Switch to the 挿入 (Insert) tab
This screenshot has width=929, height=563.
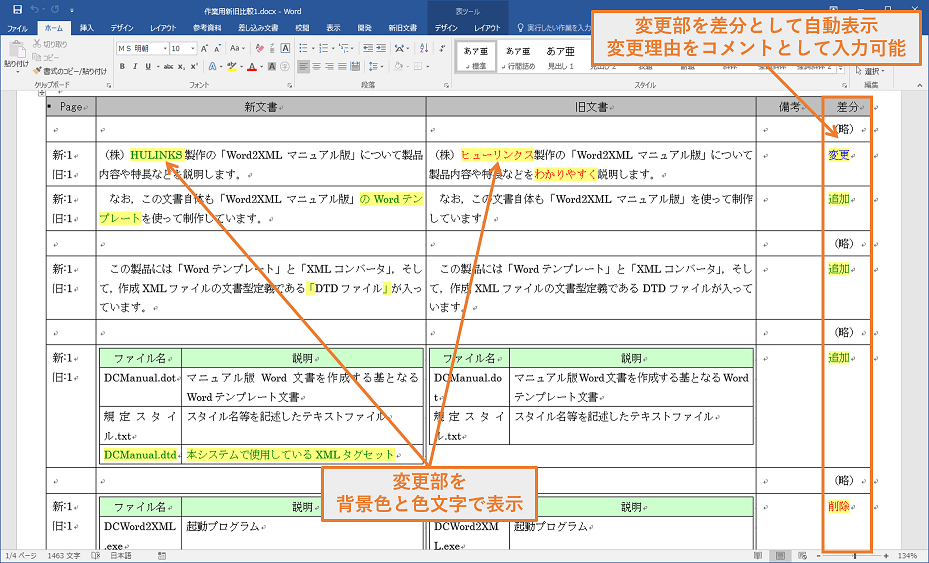[87, 28]
